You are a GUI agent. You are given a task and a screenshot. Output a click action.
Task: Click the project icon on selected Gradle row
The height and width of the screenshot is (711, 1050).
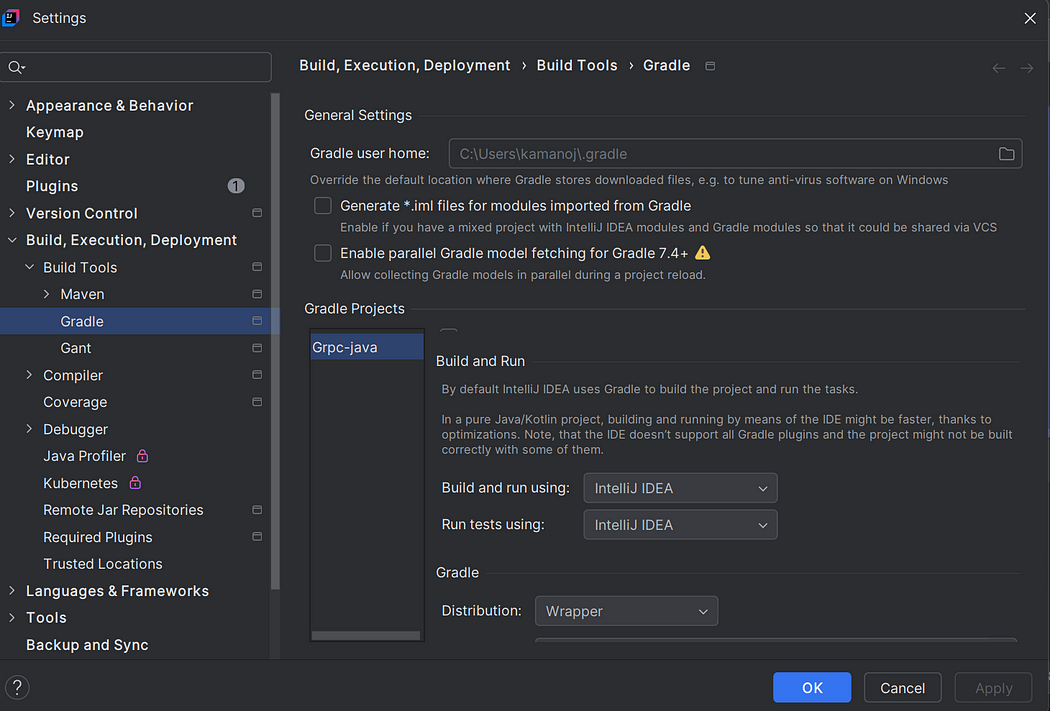(256, 321)
